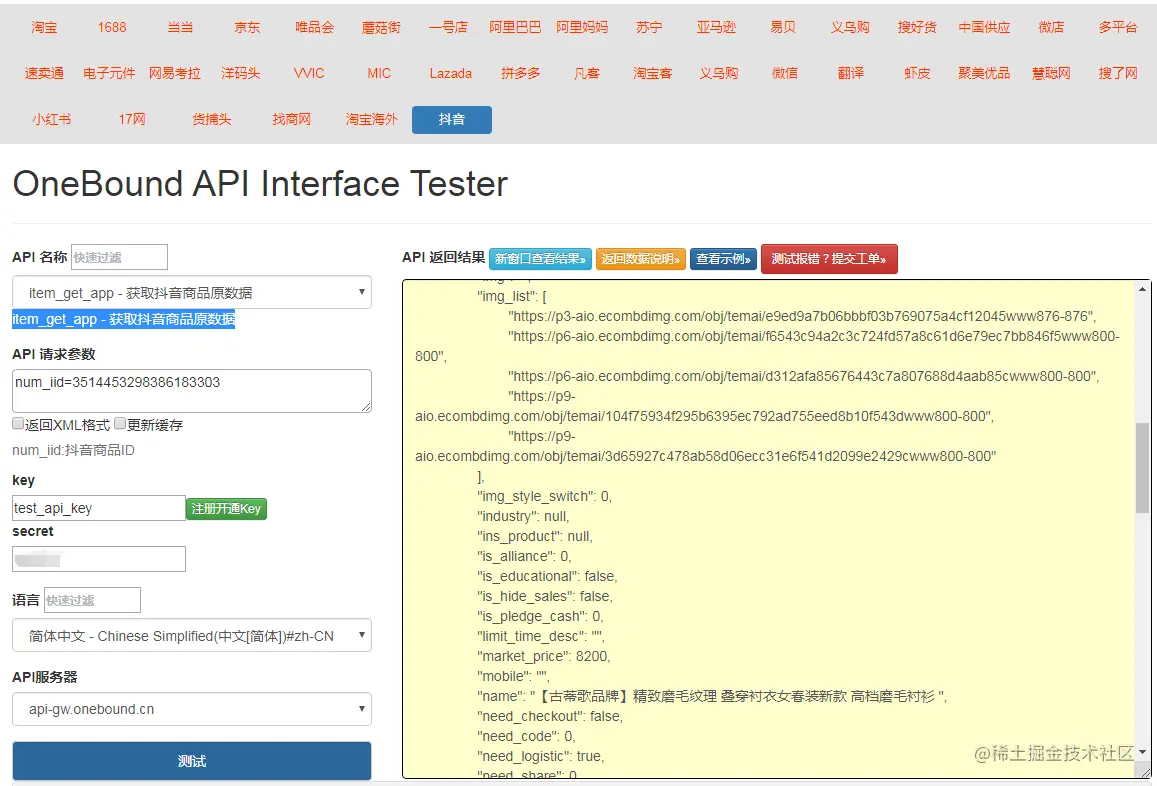Select the 抖音 platform tab
The width and height of the screenshot is (1157, 786).
(x=452, y=120)
